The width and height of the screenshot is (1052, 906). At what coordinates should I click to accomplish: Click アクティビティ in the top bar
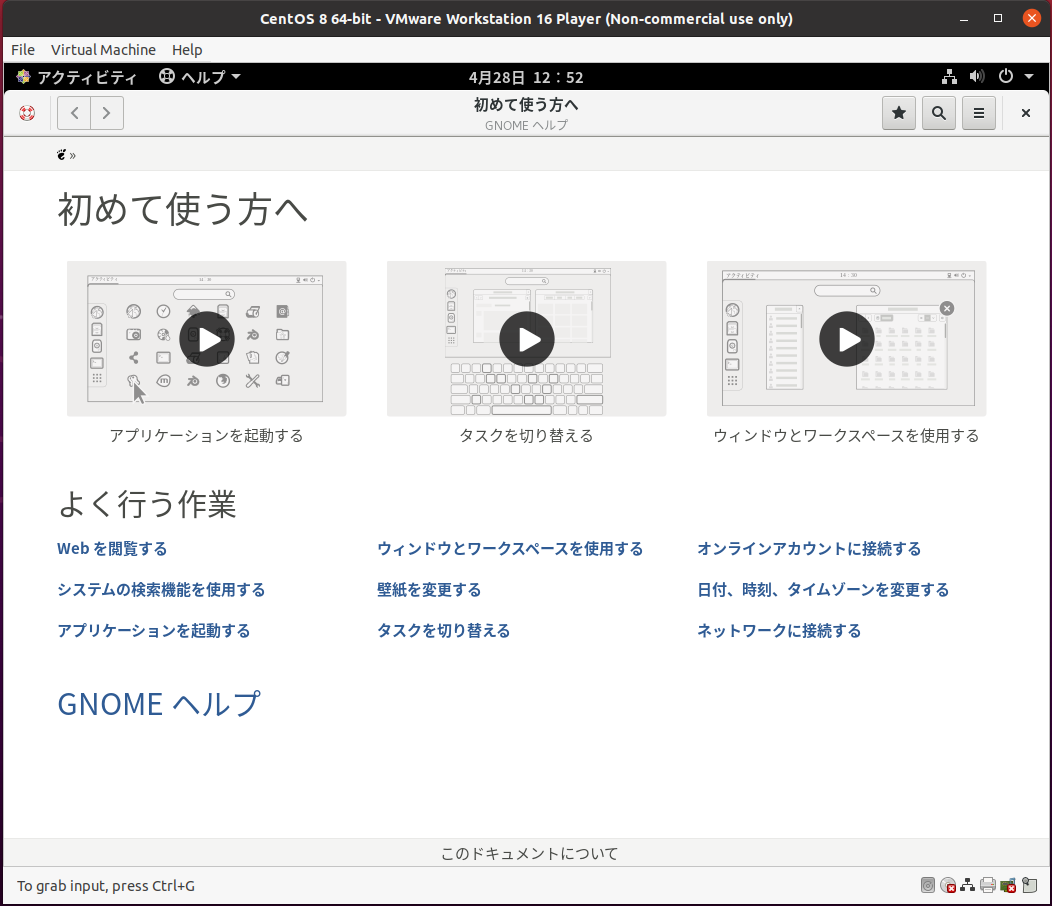pos(76,77)
